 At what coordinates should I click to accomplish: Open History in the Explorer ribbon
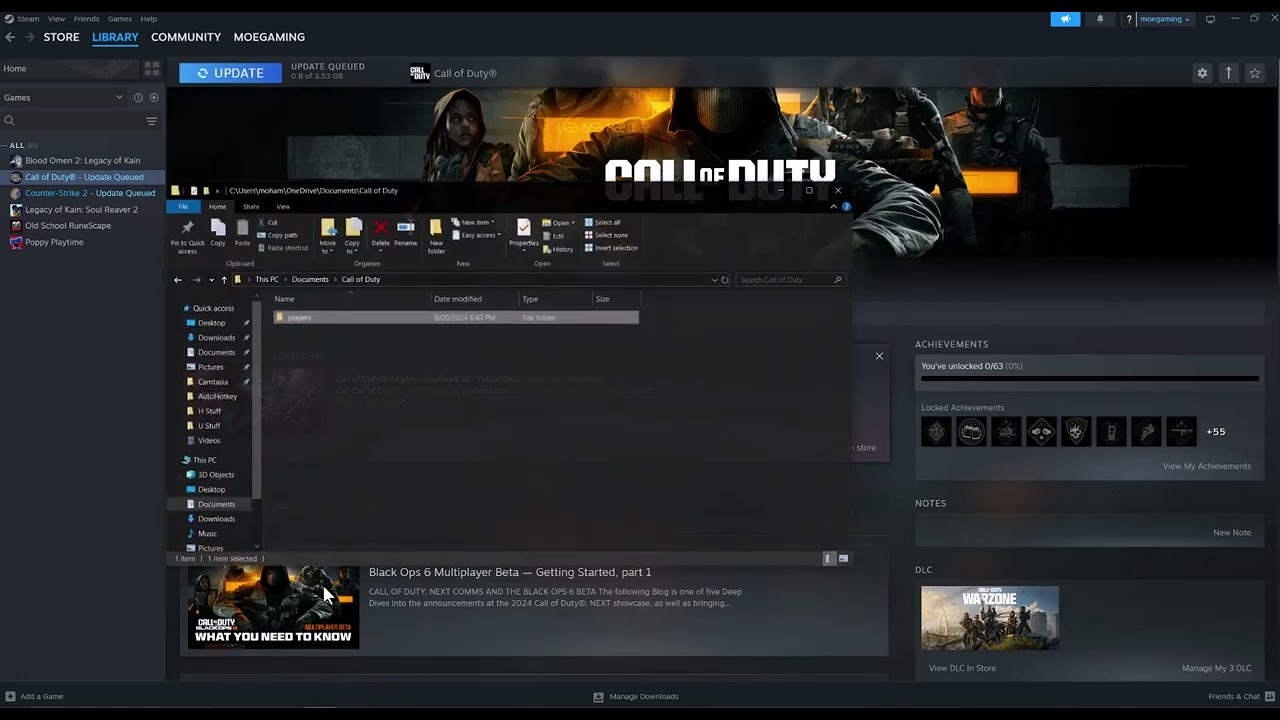click(x=558, y=249)
